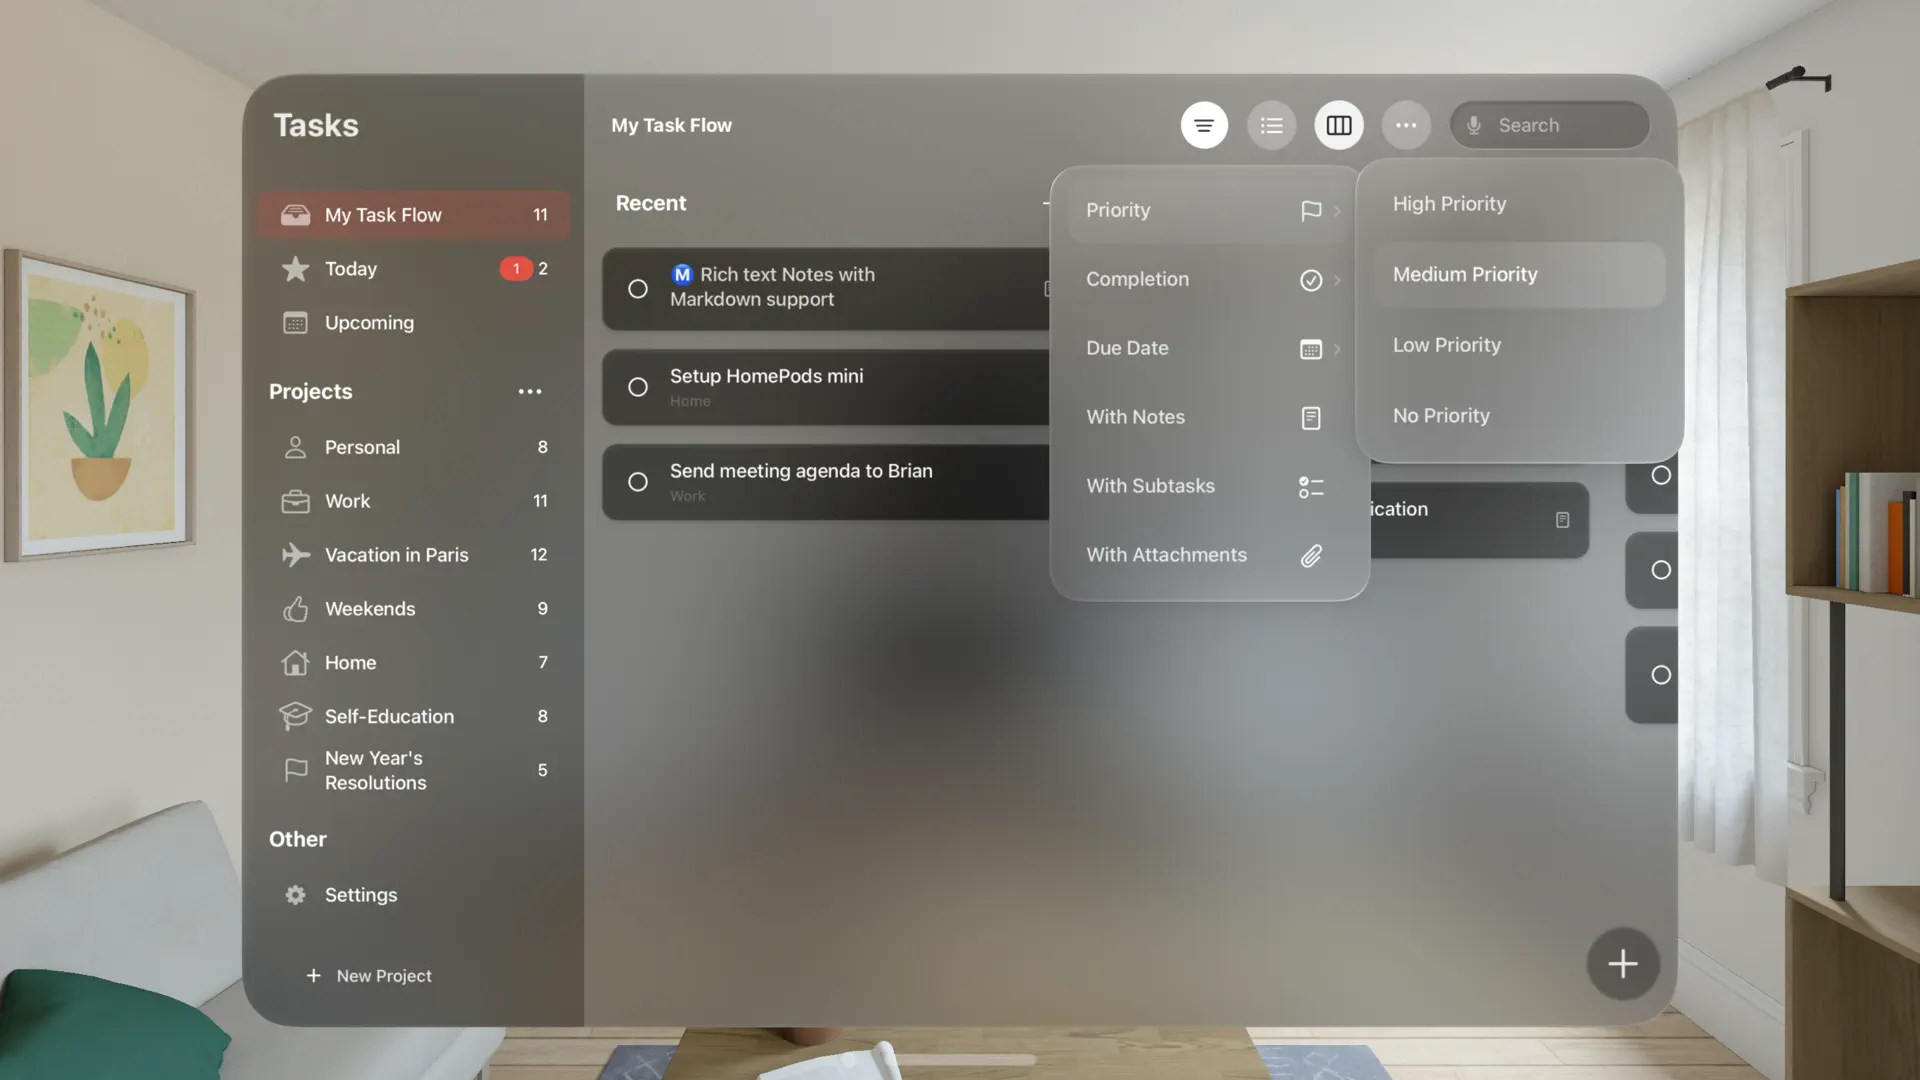
Task: Select Medium Priority from submenu
Action: coord(1465,274)
